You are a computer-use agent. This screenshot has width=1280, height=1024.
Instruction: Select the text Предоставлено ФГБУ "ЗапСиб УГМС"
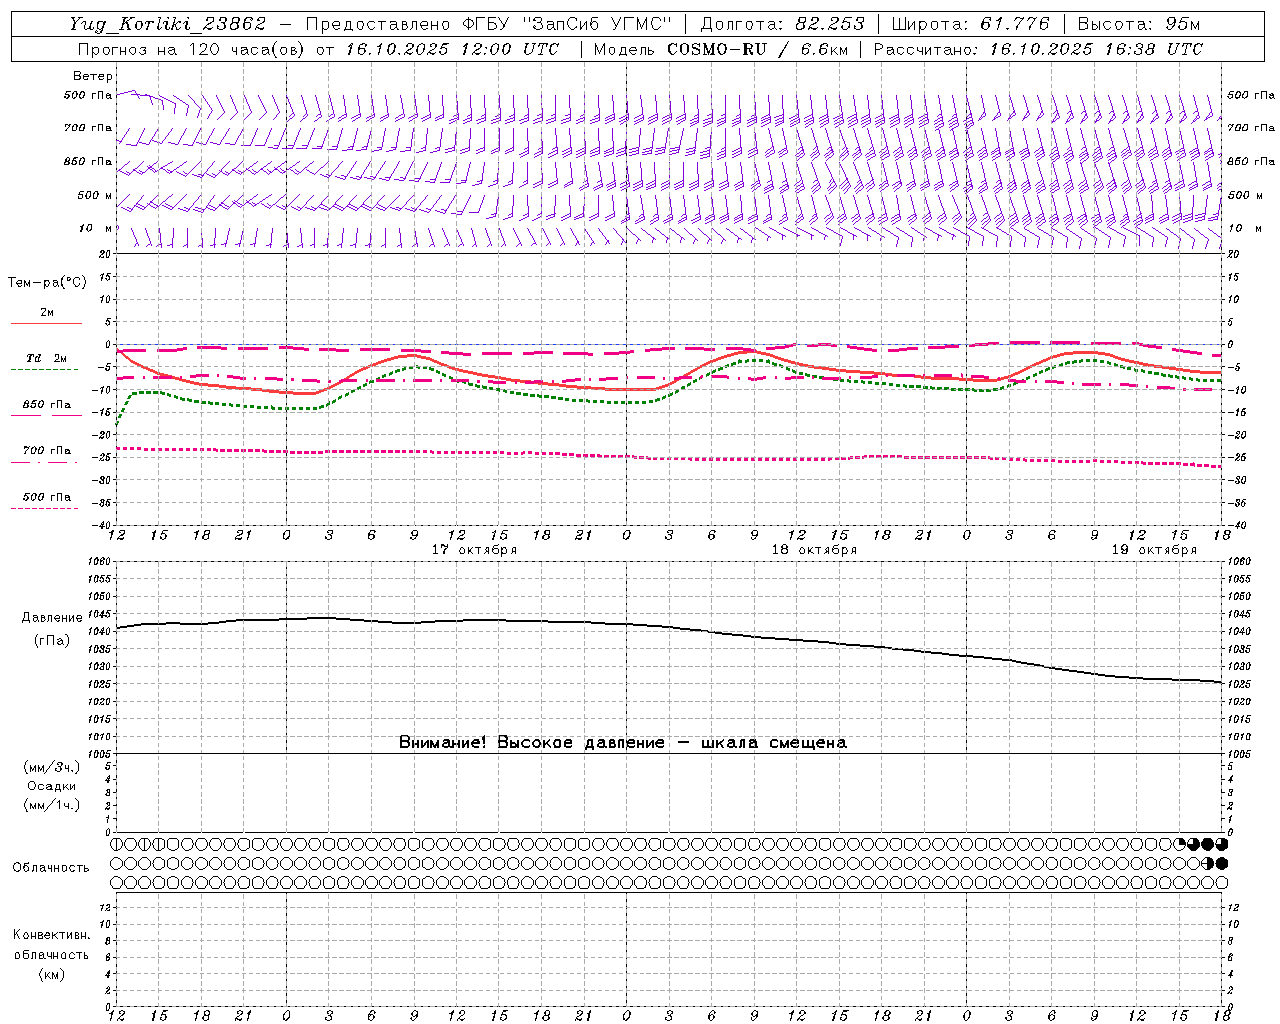[x=490, y=24]
